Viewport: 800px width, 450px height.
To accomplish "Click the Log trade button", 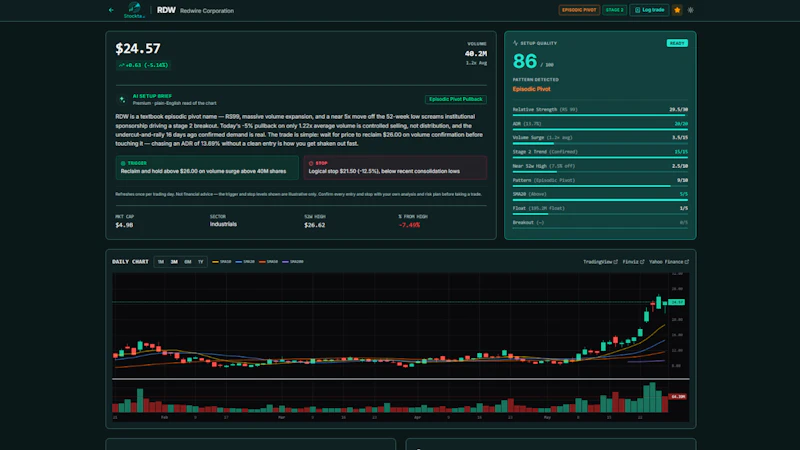I will point(649,10).
